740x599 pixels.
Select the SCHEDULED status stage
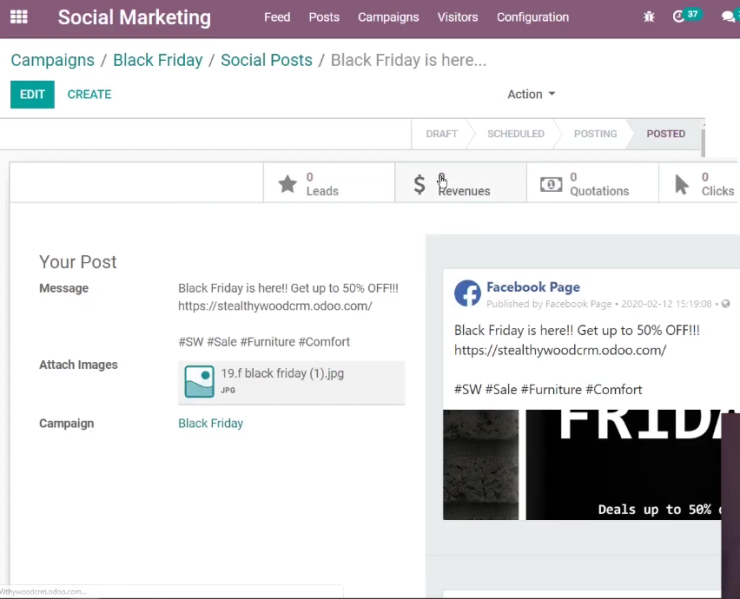(515, 134)
